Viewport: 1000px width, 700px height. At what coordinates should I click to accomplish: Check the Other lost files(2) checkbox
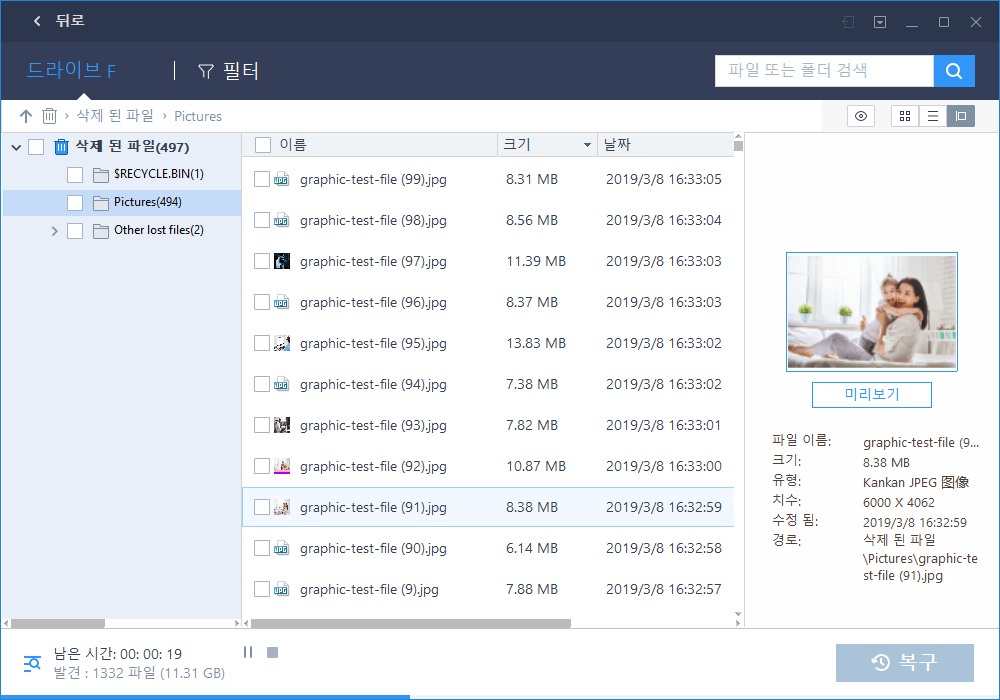click(75, 231)
